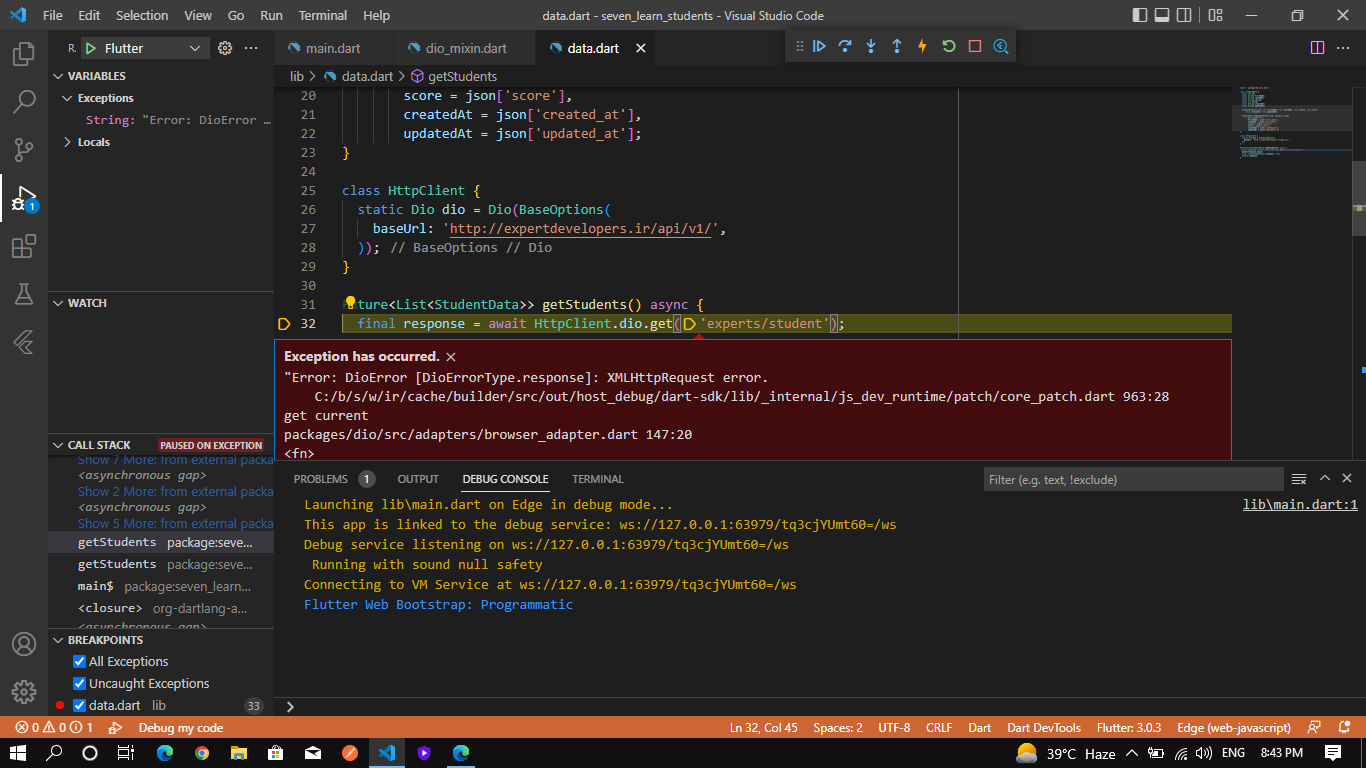Click the debug console filter field
The image size is (1366, 768).
[1133, 480]
